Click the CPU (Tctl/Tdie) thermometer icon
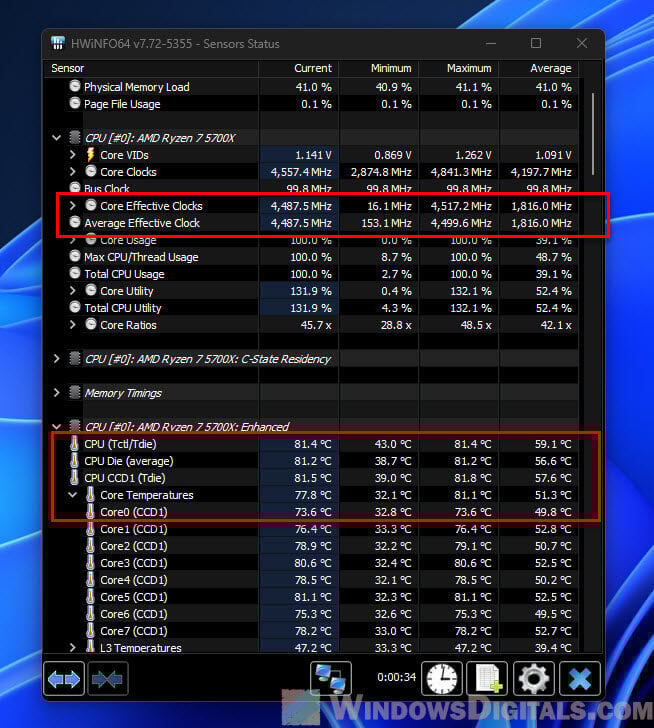Screen dimensions: 654x728 click(74, 443)
